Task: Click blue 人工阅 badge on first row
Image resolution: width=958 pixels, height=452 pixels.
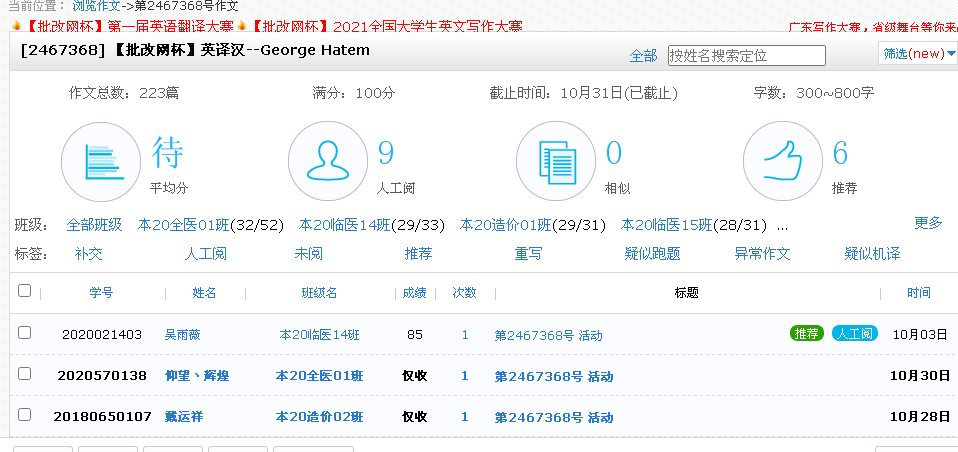Action: click(854, 334)
